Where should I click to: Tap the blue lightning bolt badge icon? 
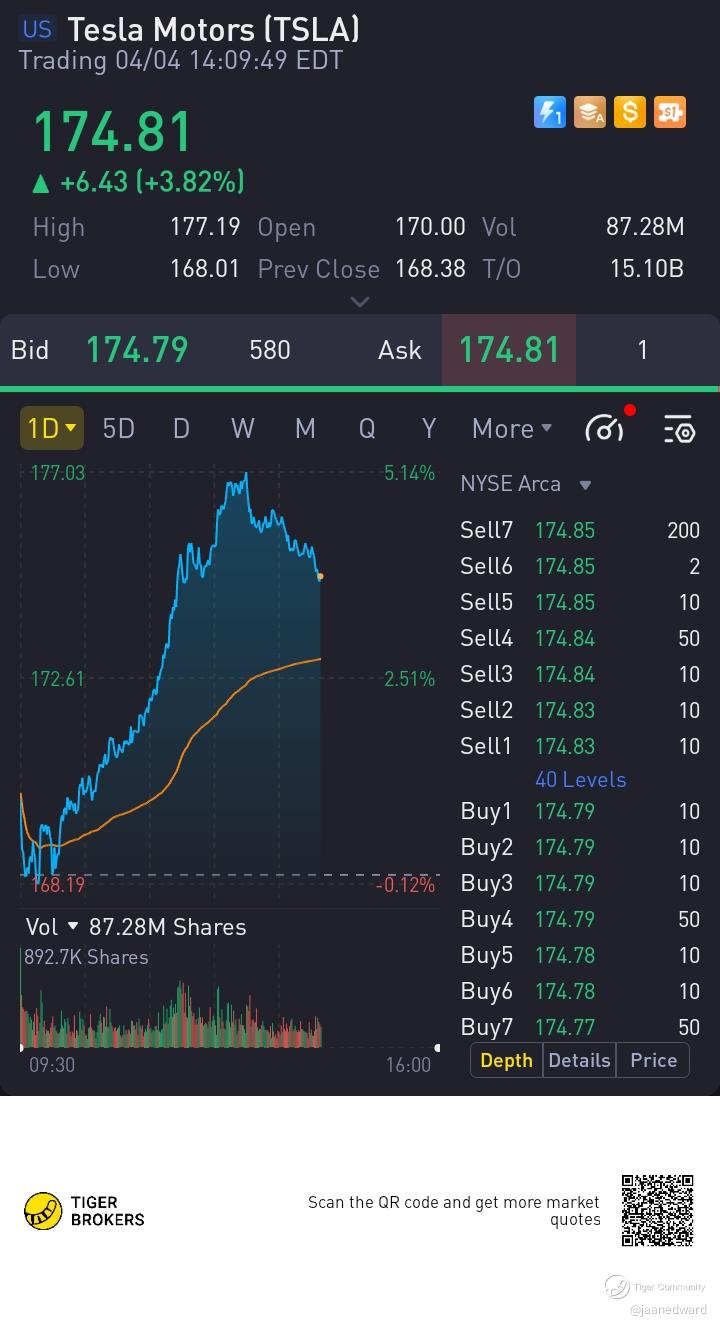(549, 112)
